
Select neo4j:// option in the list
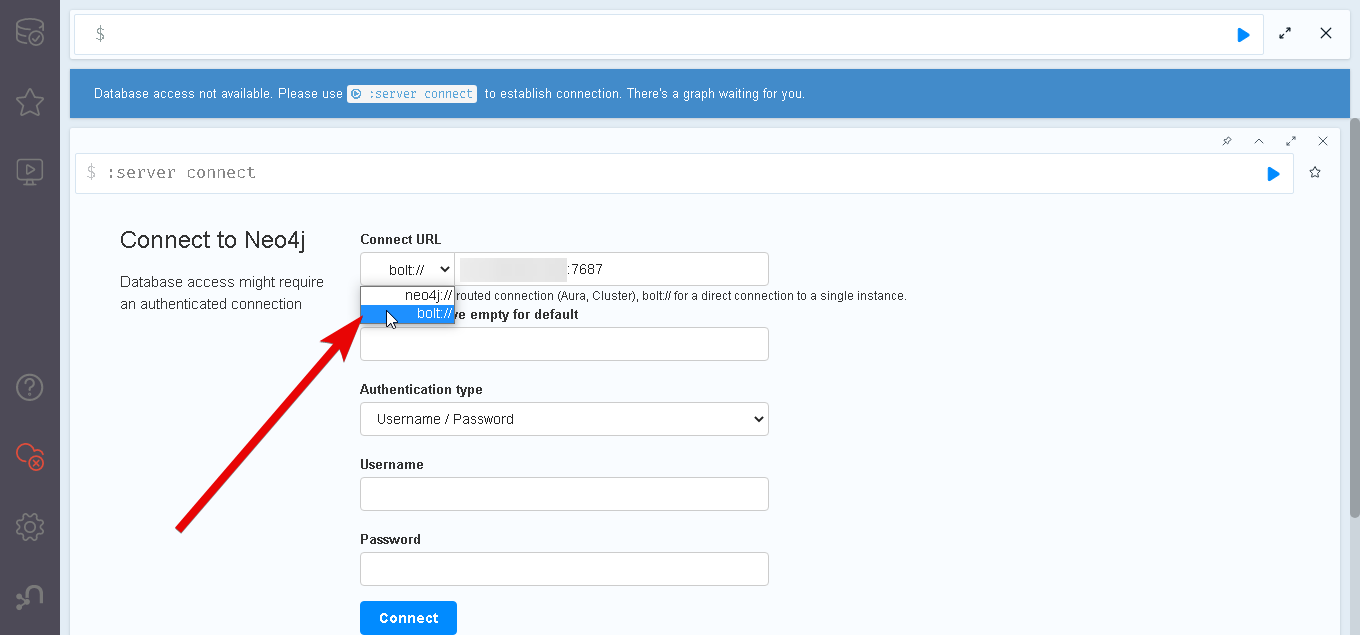tap(408, 296)
